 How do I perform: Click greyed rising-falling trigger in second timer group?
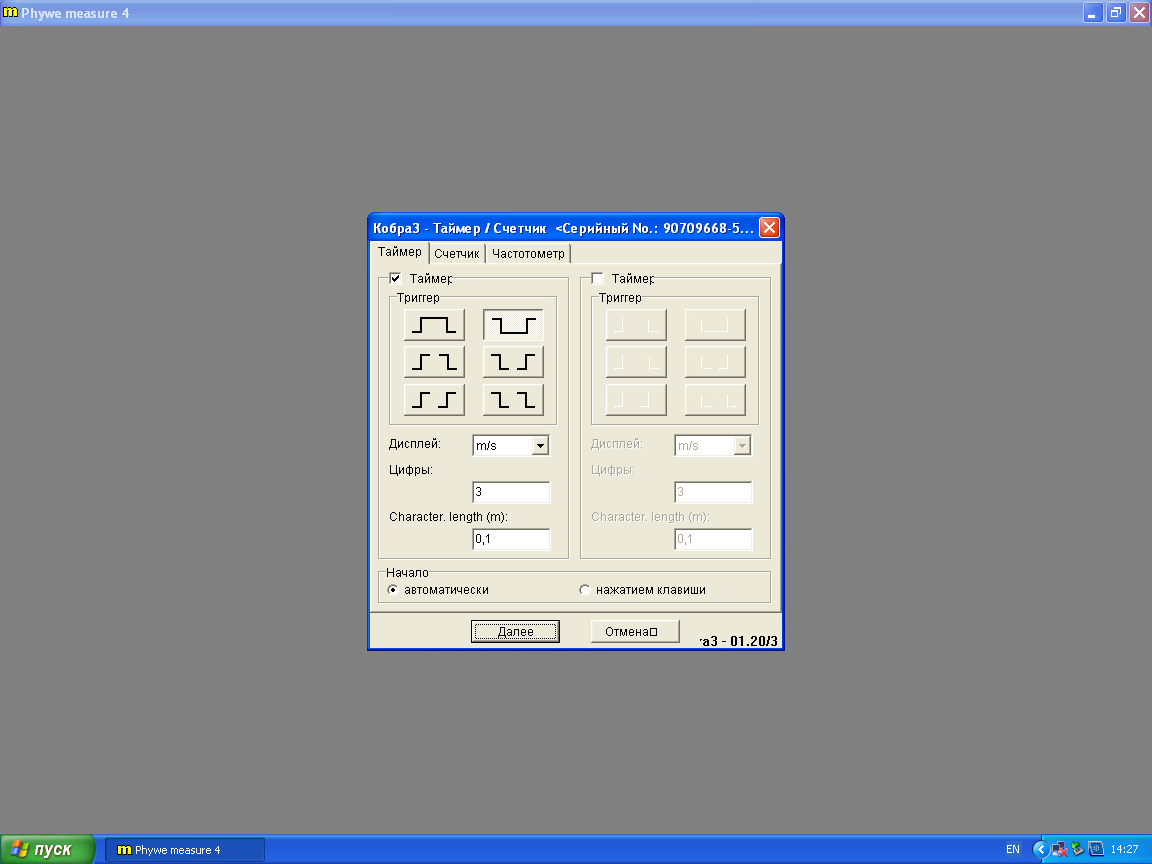[x=636, y=361]
